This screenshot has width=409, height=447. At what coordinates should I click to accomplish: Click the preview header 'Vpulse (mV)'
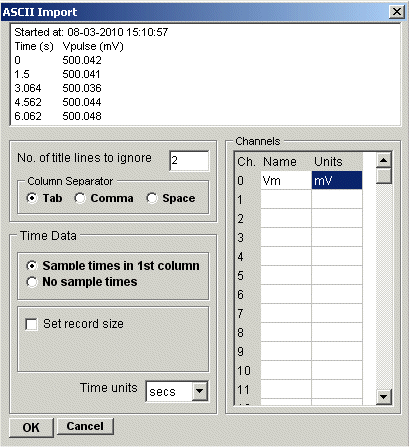tap(93, 46)
